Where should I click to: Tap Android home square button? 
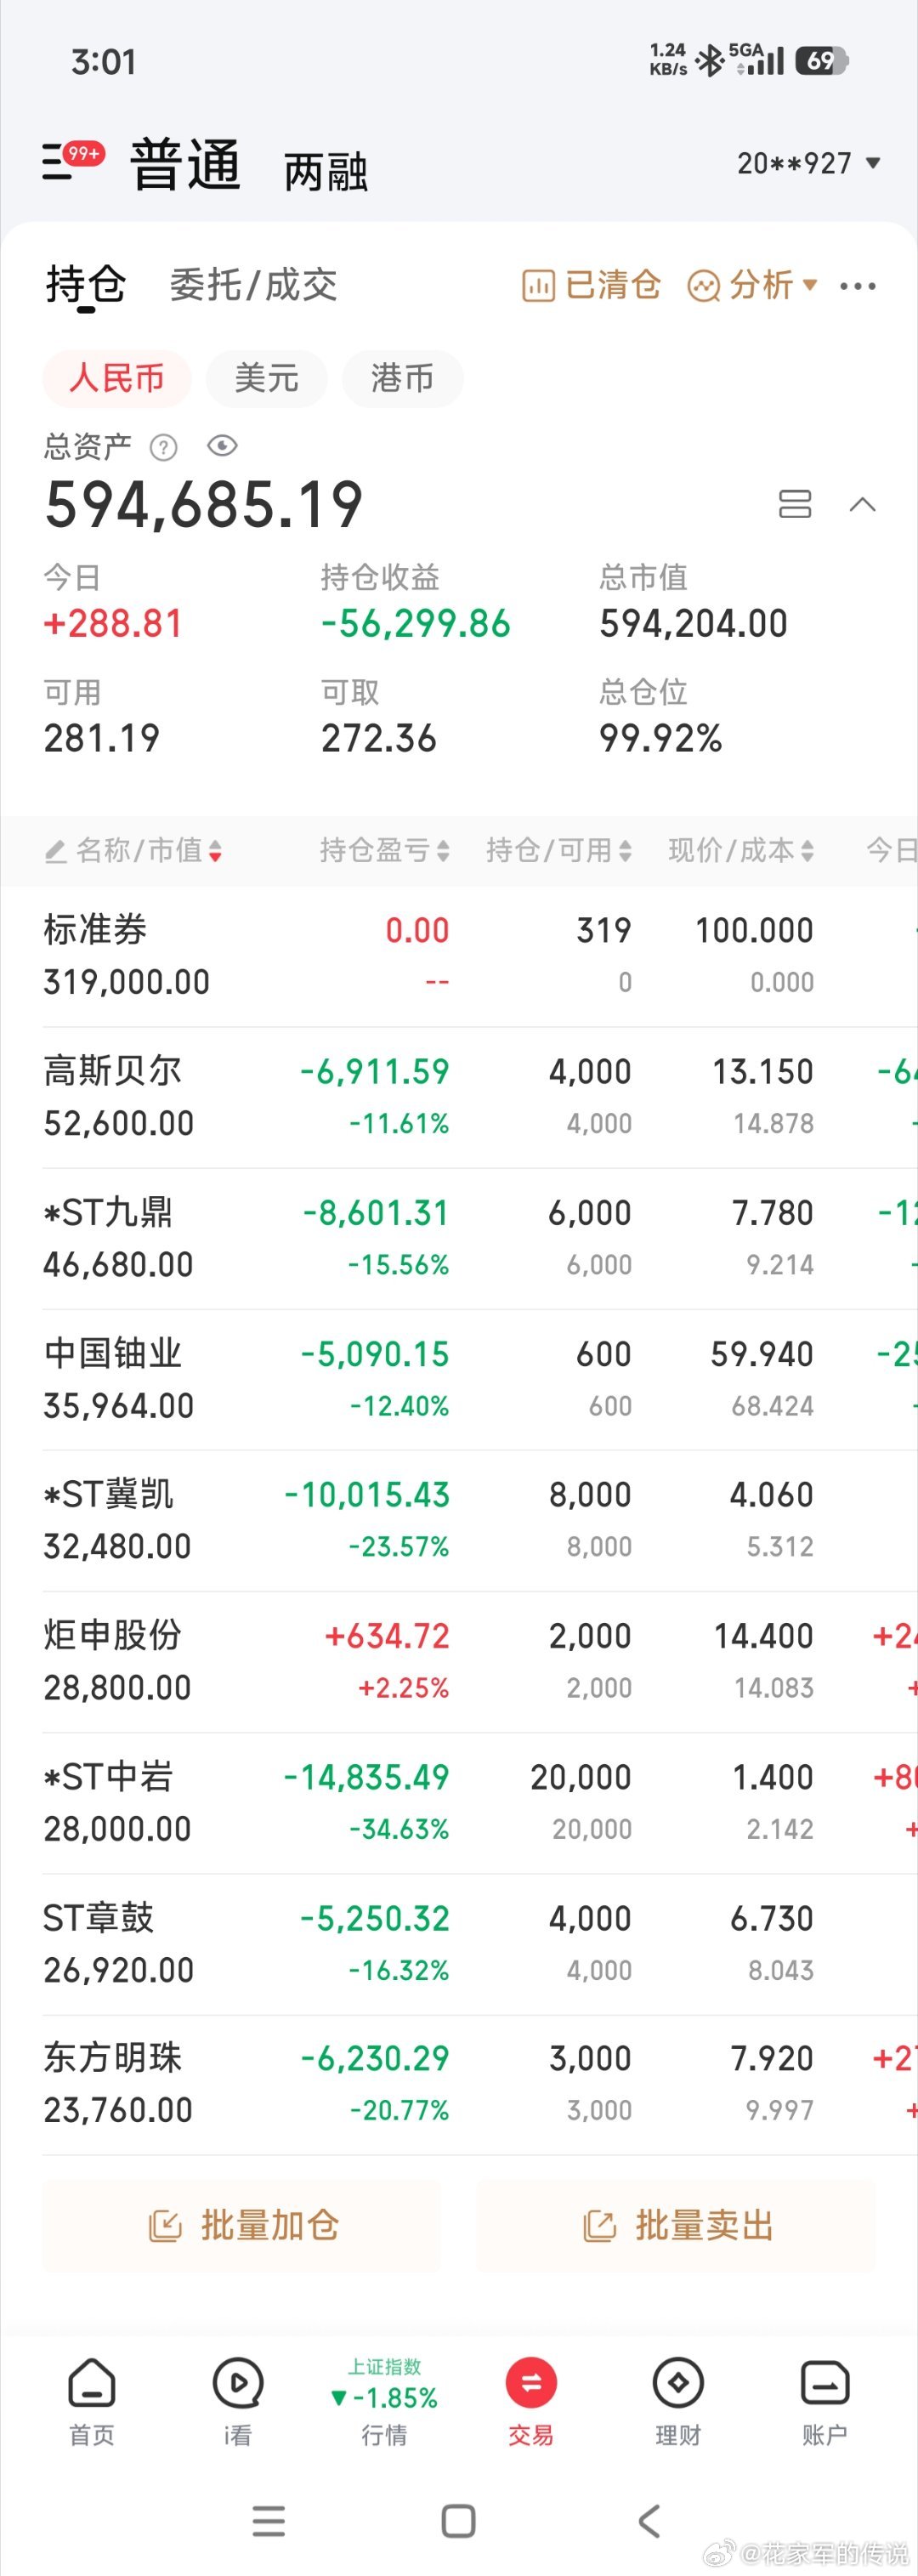tap(459, 2521)
